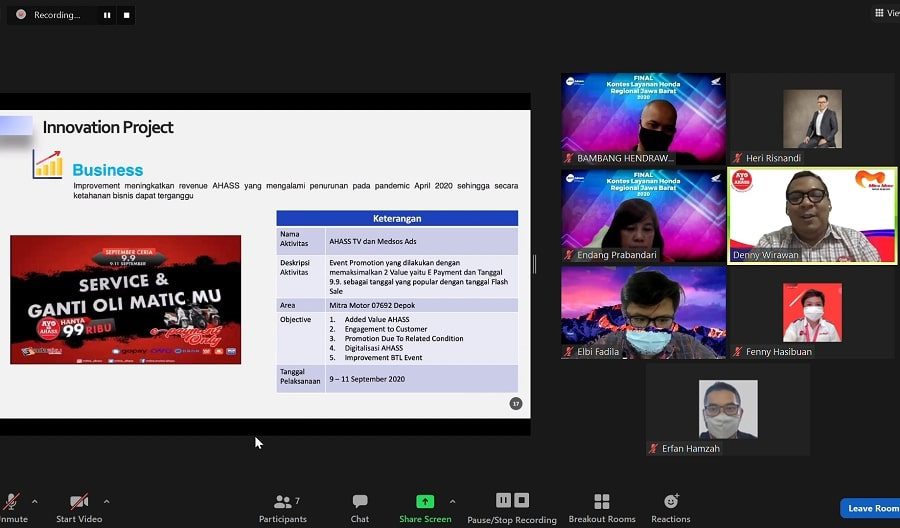Start Video camera toggle
Screen dimensions: 900x528
pyautogui.click(x=79, y=507)
